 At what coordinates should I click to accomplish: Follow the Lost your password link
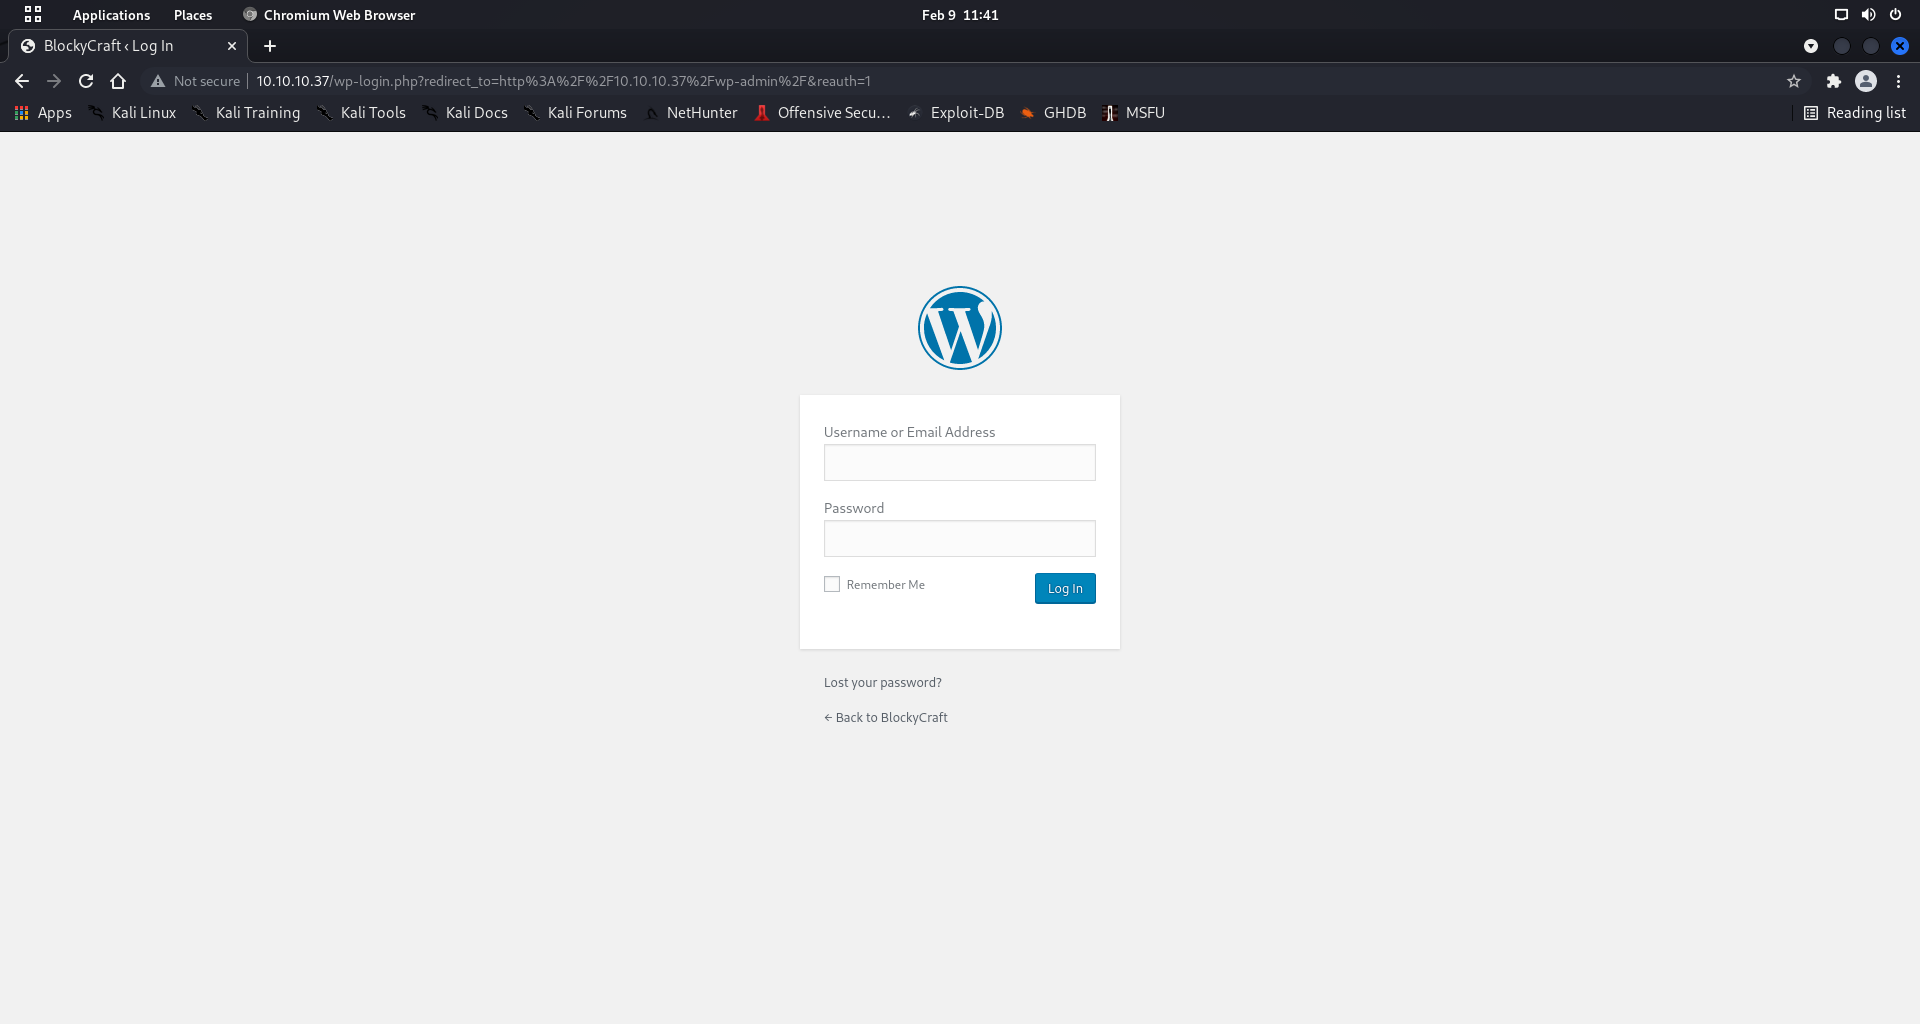tap(882, 683)
